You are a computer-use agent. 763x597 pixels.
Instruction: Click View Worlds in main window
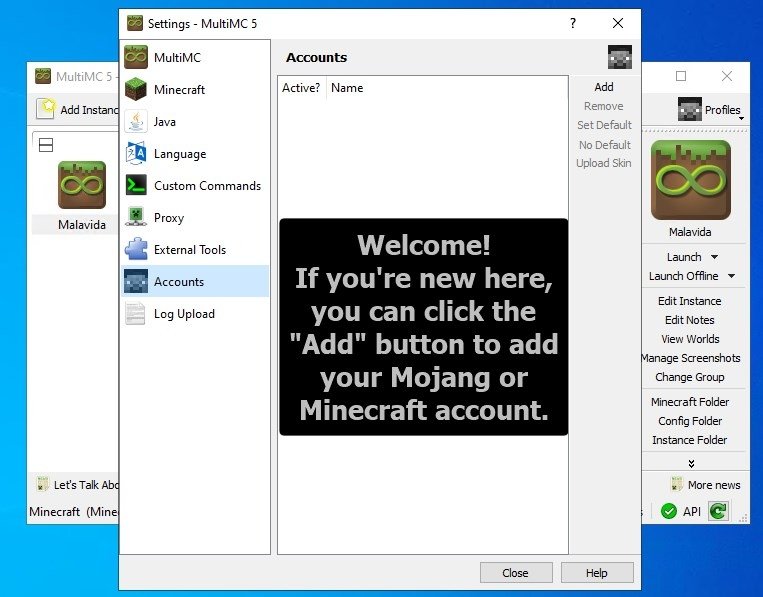[x=690, y=339]
